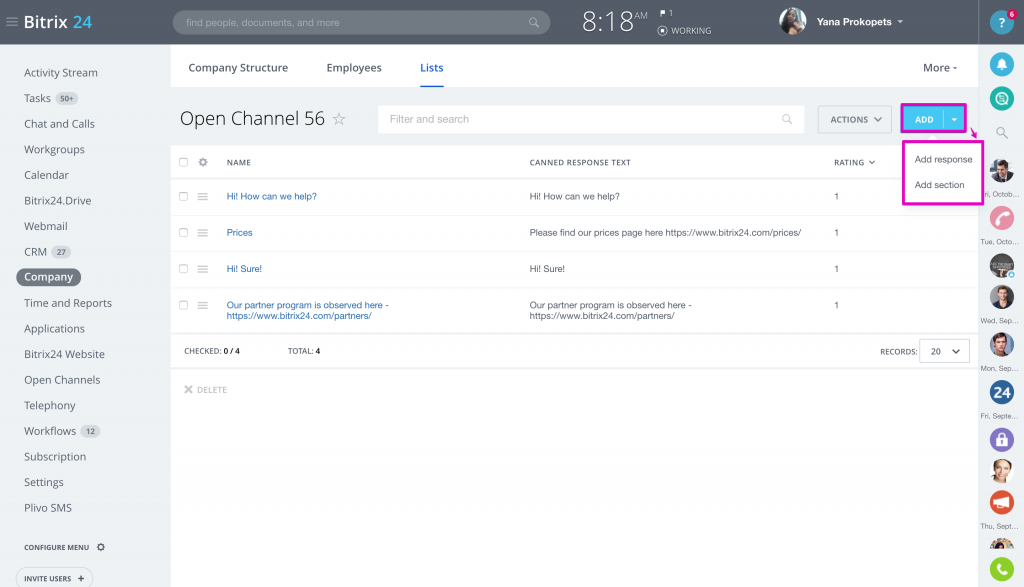1024x587 pixels.
Task: Choose Add response from the menu
Action: (x=943, y=159)
